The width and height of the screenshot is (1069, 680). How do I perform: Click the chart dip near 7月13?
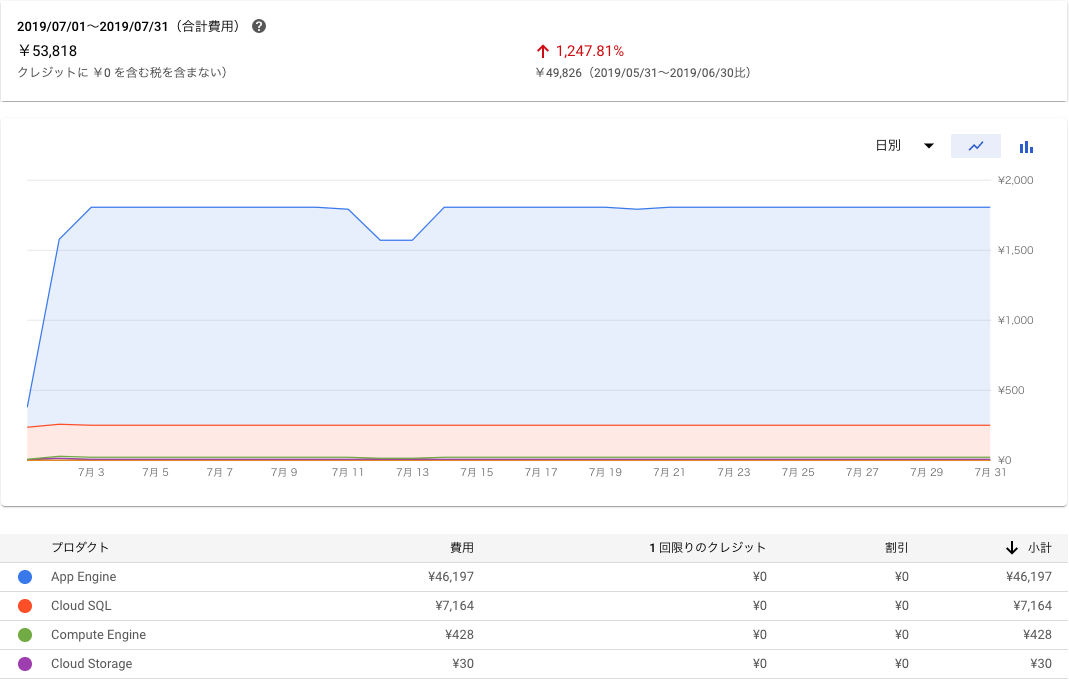point(398,240)
